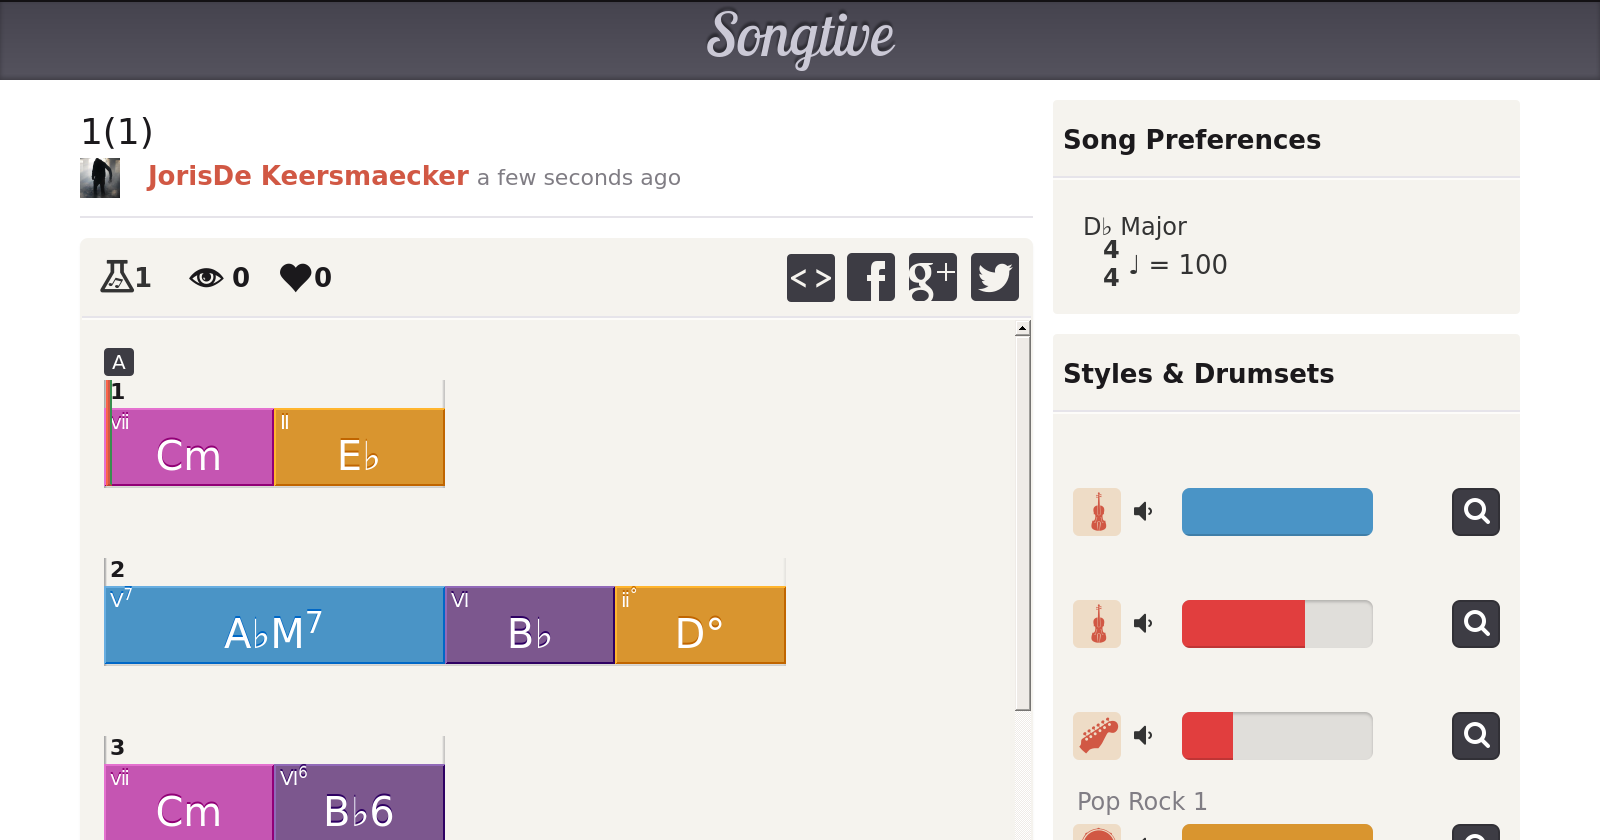Select the AbM7 chord block
This screenshot has height=840, width=1600.
(274, 626)
